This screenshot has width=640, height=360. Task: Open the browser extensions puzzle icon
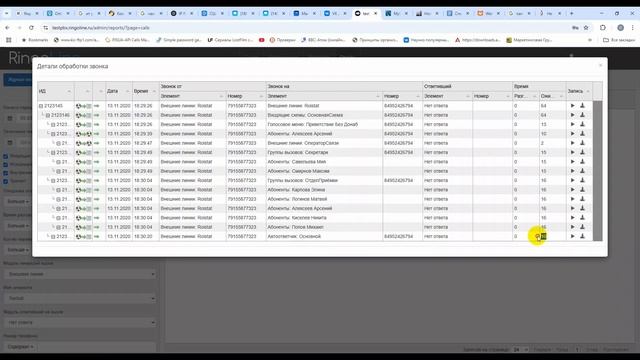pyautogui.click(x=603, y=28)
